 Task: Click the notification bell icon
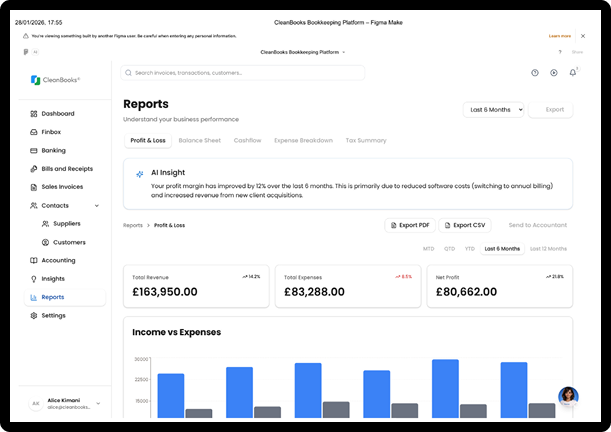tap(573, 73)
